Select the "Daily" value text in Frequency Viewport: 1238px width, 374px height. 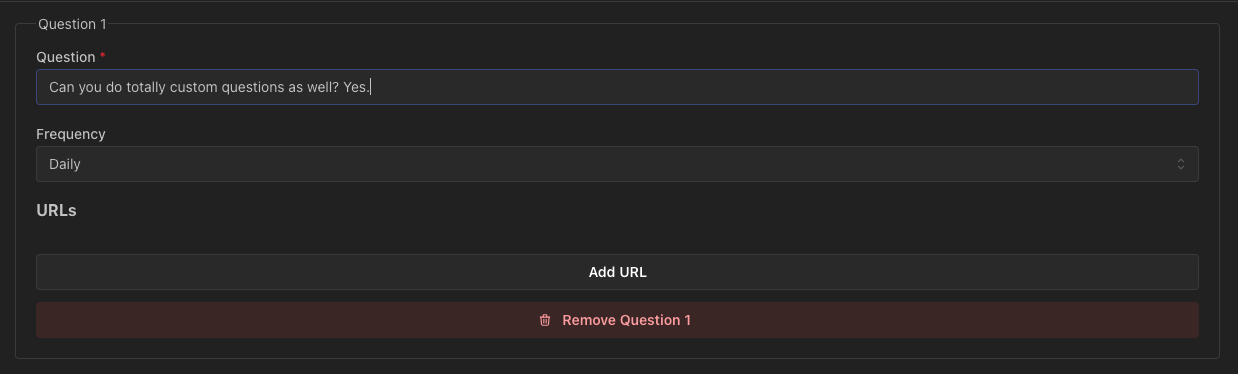(x=65, y=164)
